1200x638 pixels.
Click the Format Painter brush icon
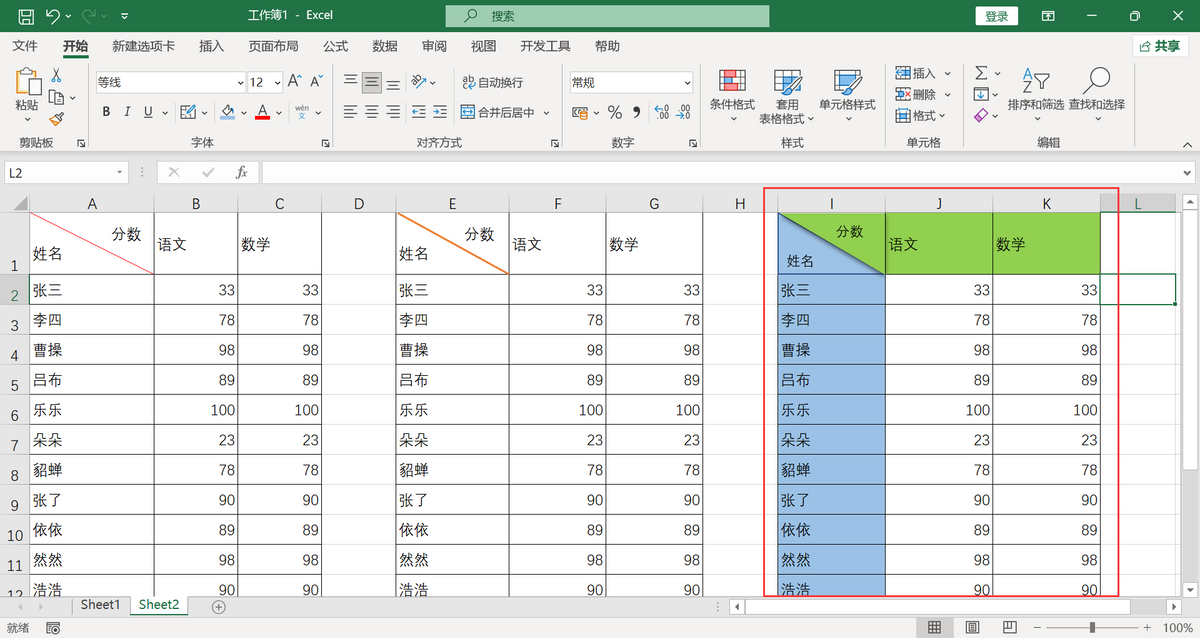(56, 119)
